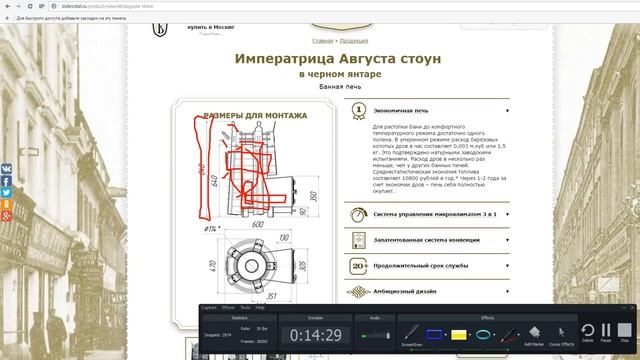Share page on Twitter
The width and height of the screenshot is (640, 360).
pyautogui.click(x=6, y=192)
